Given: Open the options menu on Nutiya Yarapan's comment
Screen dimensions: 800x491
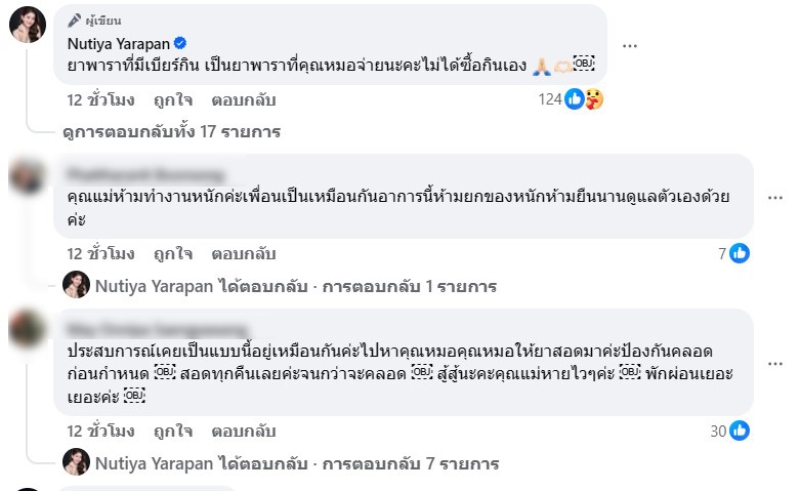Looking at the screenshot, I should [630, 46].
